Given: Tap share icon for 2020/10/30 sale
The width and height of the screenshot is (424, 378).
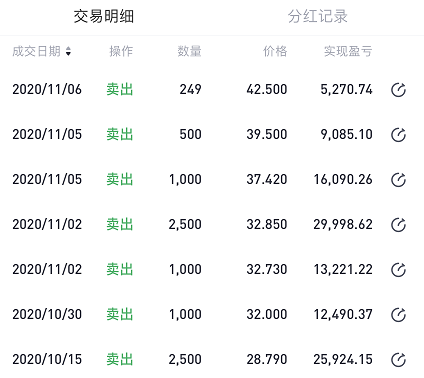Looking at the screenshot, I should point(398,315).
